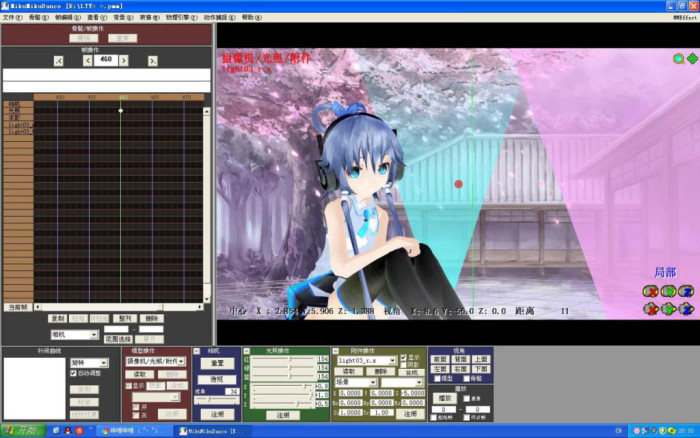Image resolution: width=700 pixels, height=438 pixels.
Task: Jump to next keyframe with >. button
Action: click(x=153, y=61)
